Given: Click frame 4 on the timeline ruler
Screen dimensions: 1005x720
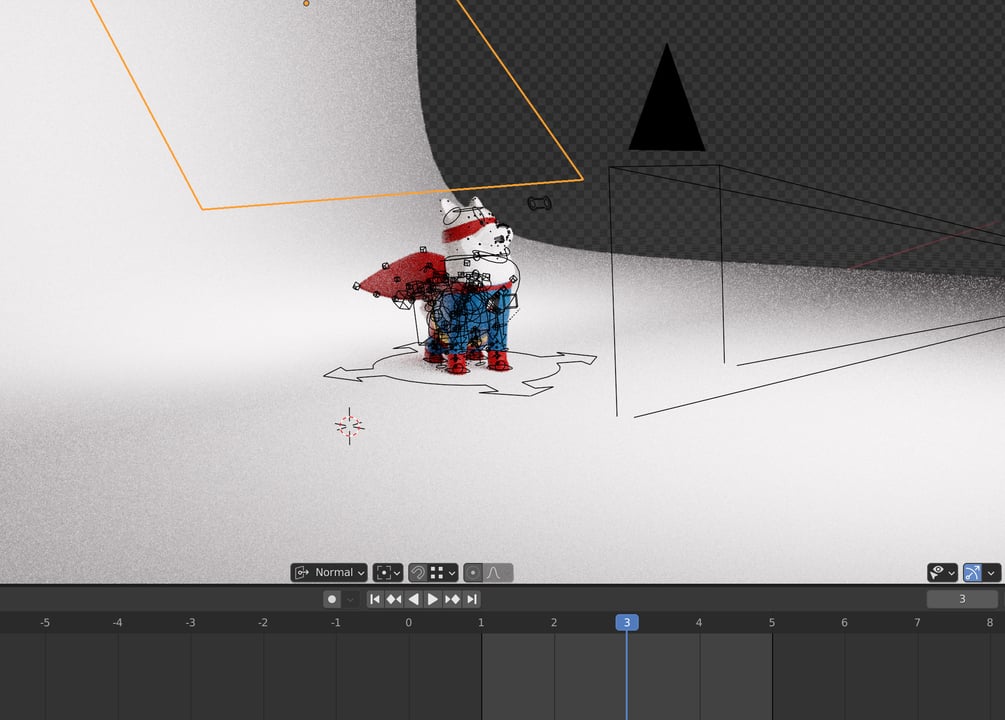Looking at the screenshot, I should tap(699, 623).
